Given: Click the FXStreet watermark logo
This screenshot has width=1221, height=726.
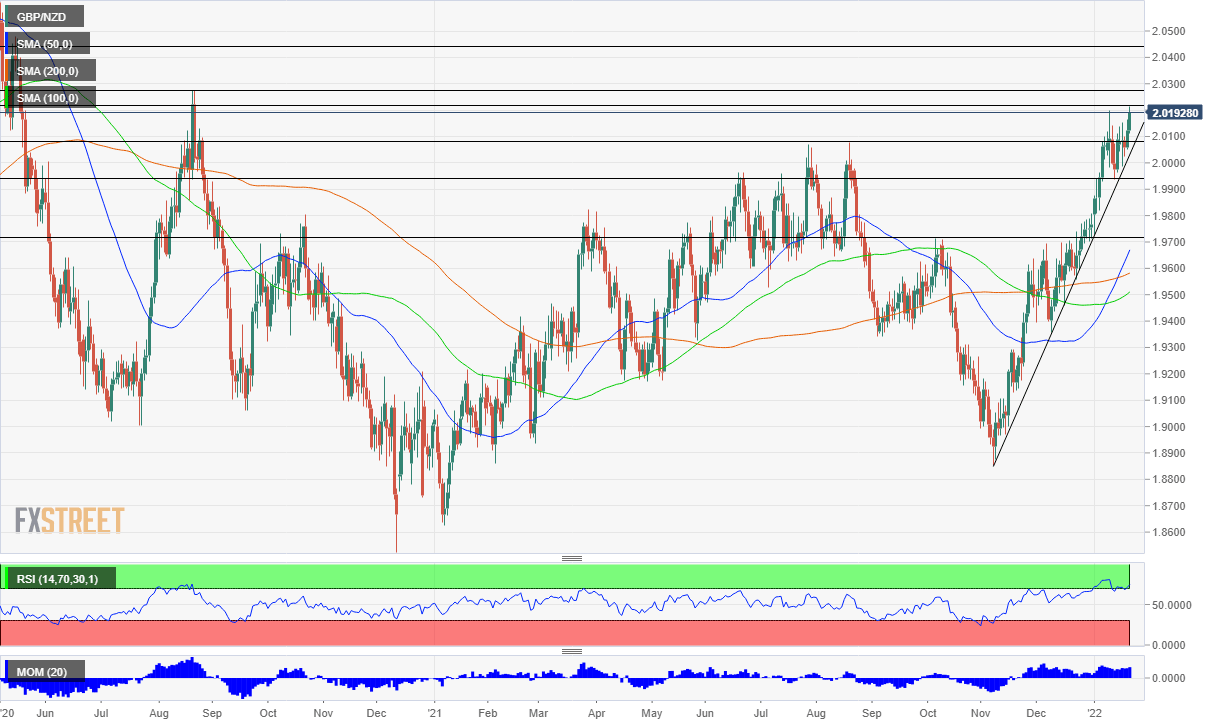Looking at the screenshot, I should [x=70, y=520].
